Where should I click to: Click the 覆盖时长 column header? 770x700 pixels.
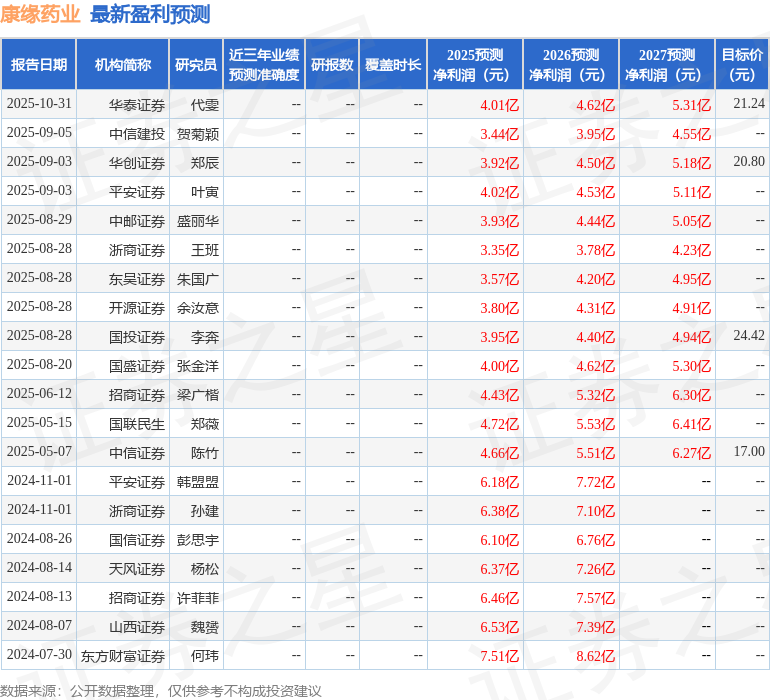[393, 64]
